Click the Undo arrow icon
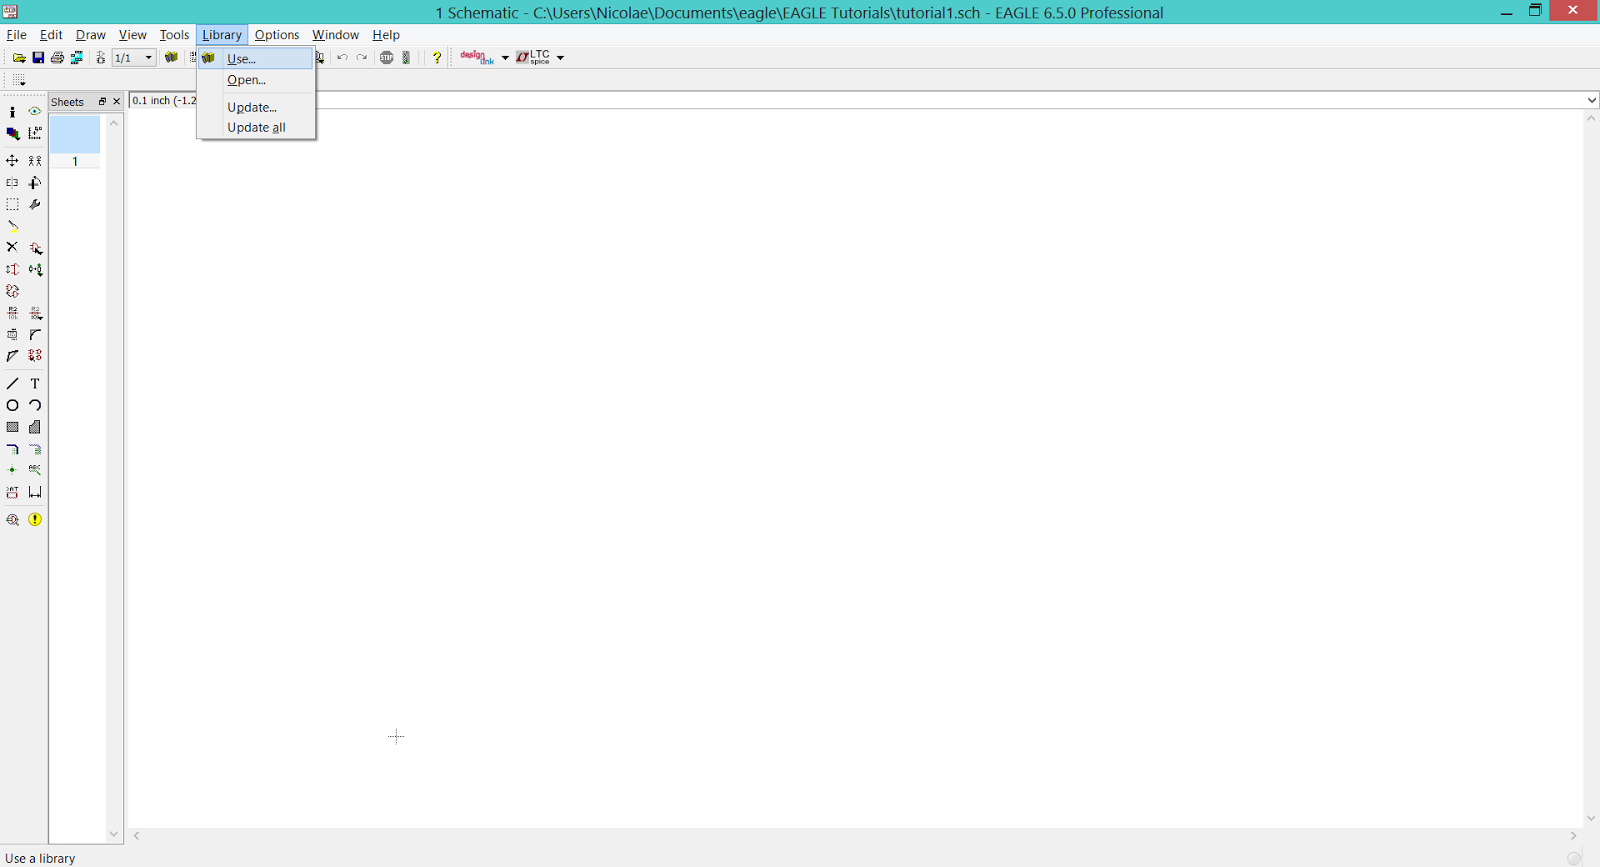 [342, 58]
